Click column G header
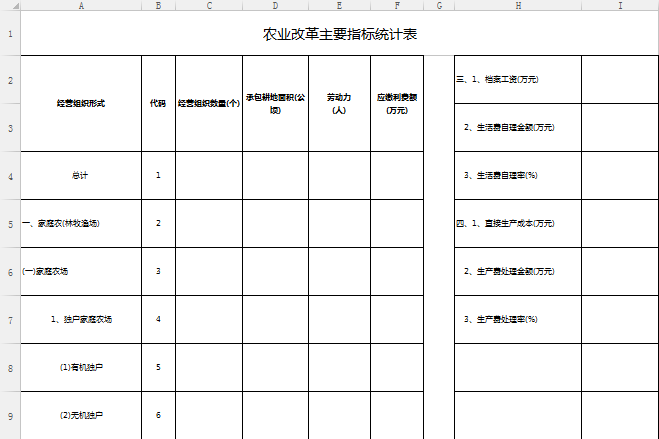 click(x=438, y=6)
